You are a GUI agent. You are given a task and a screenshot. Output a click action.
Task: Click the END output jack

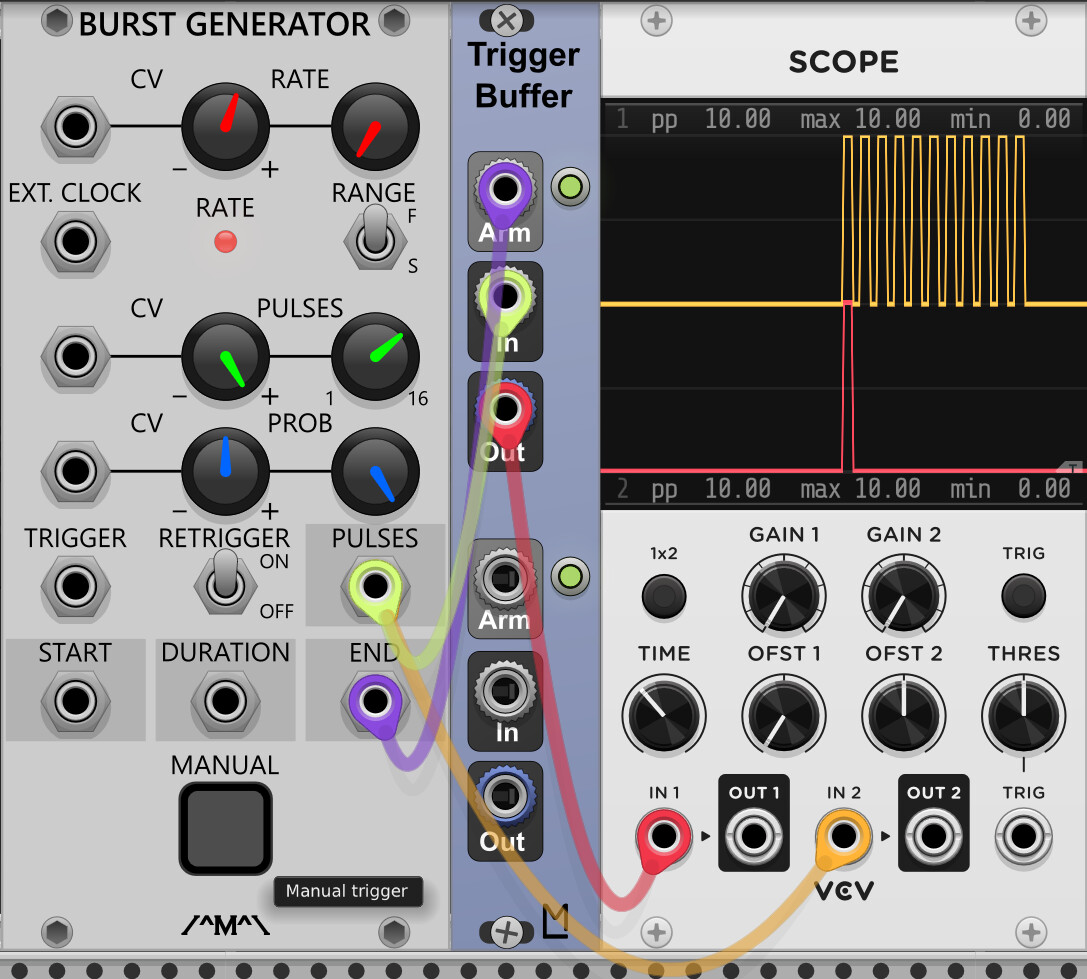[375, 701]
